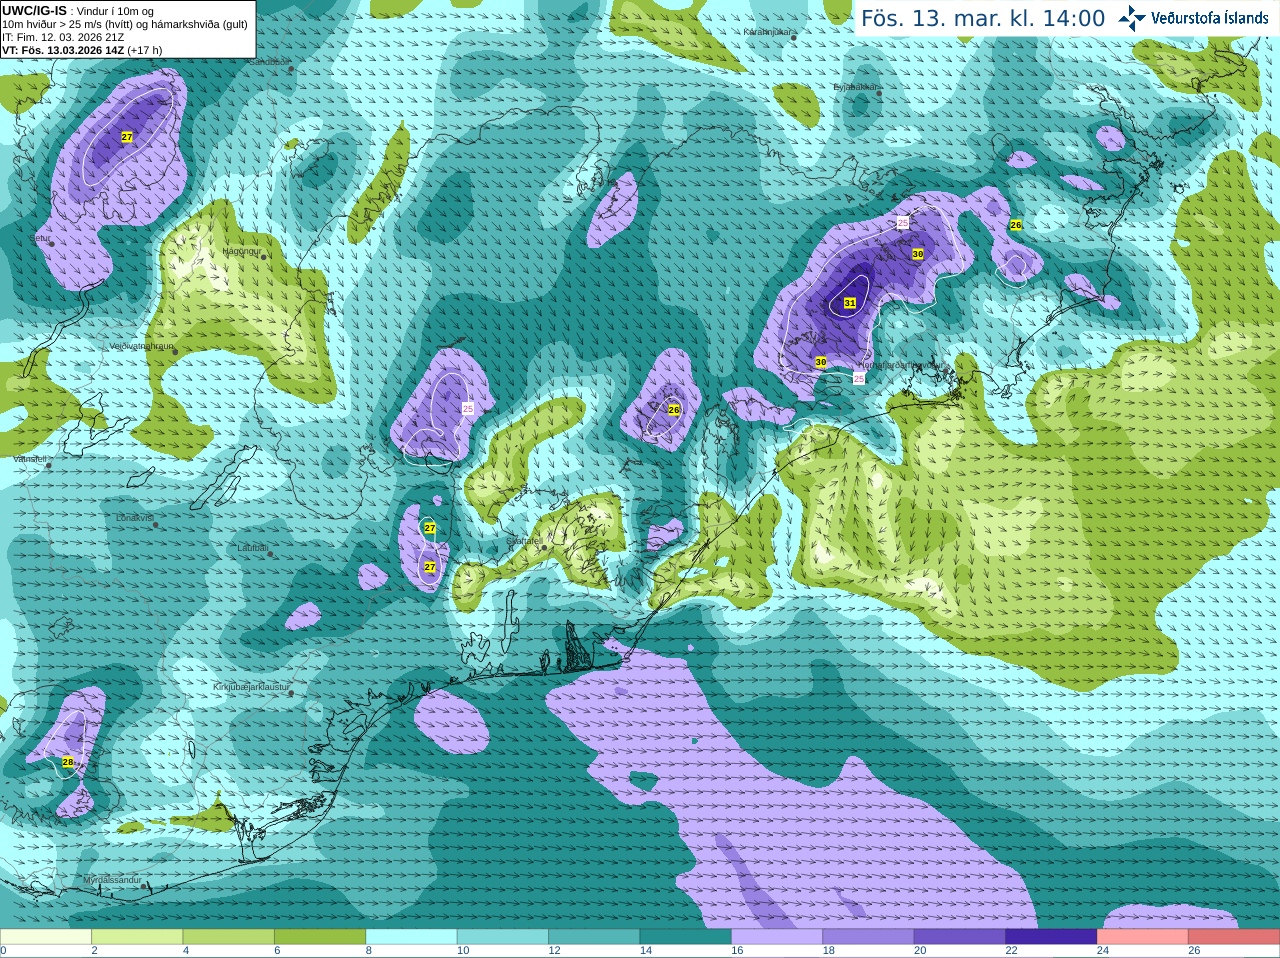Click the yellow 26 marker in the central purple patch

click(x=674, y=410)
